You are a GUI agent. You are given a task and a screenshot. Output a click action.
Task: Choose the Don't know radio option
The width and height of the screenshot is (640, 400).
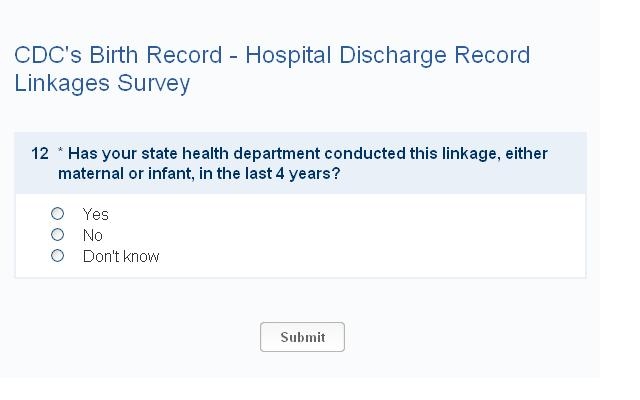click(x=58, y=256)
